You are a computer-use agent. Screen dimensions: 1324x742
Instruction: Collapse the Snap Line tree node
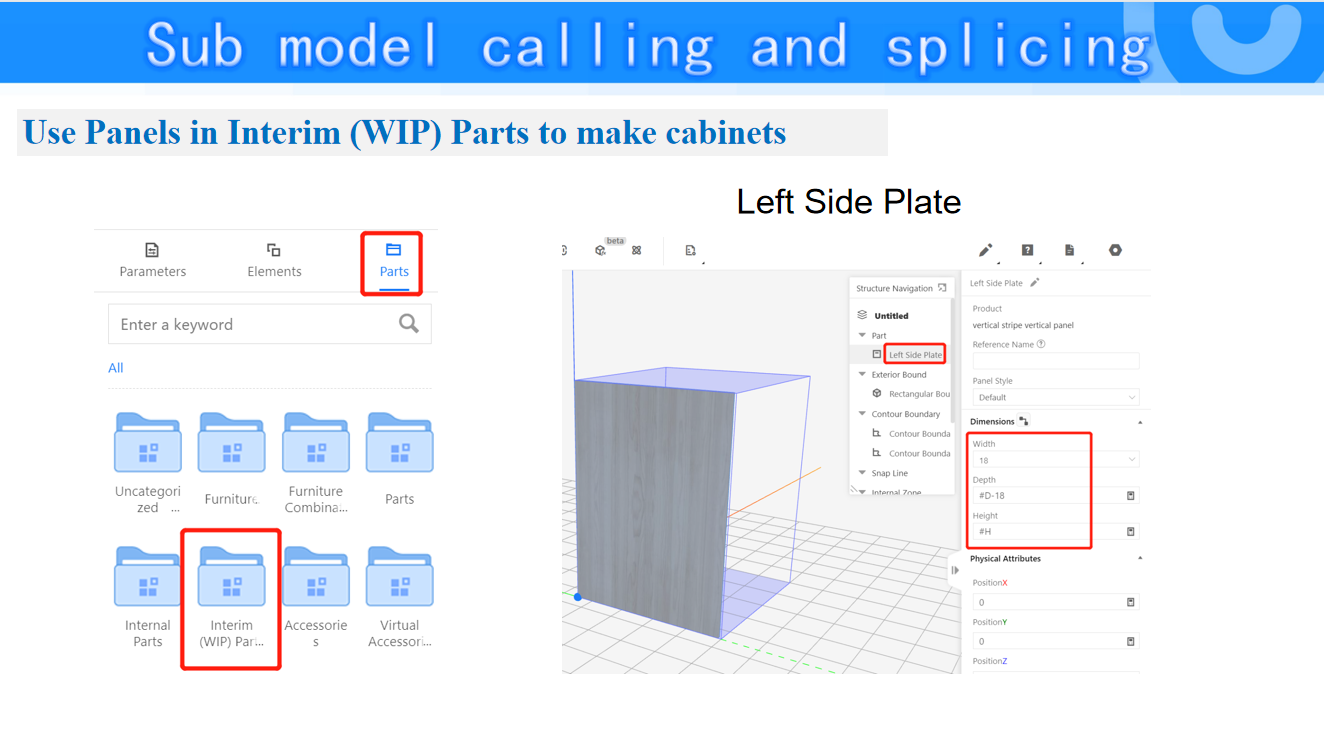(862, 473)
